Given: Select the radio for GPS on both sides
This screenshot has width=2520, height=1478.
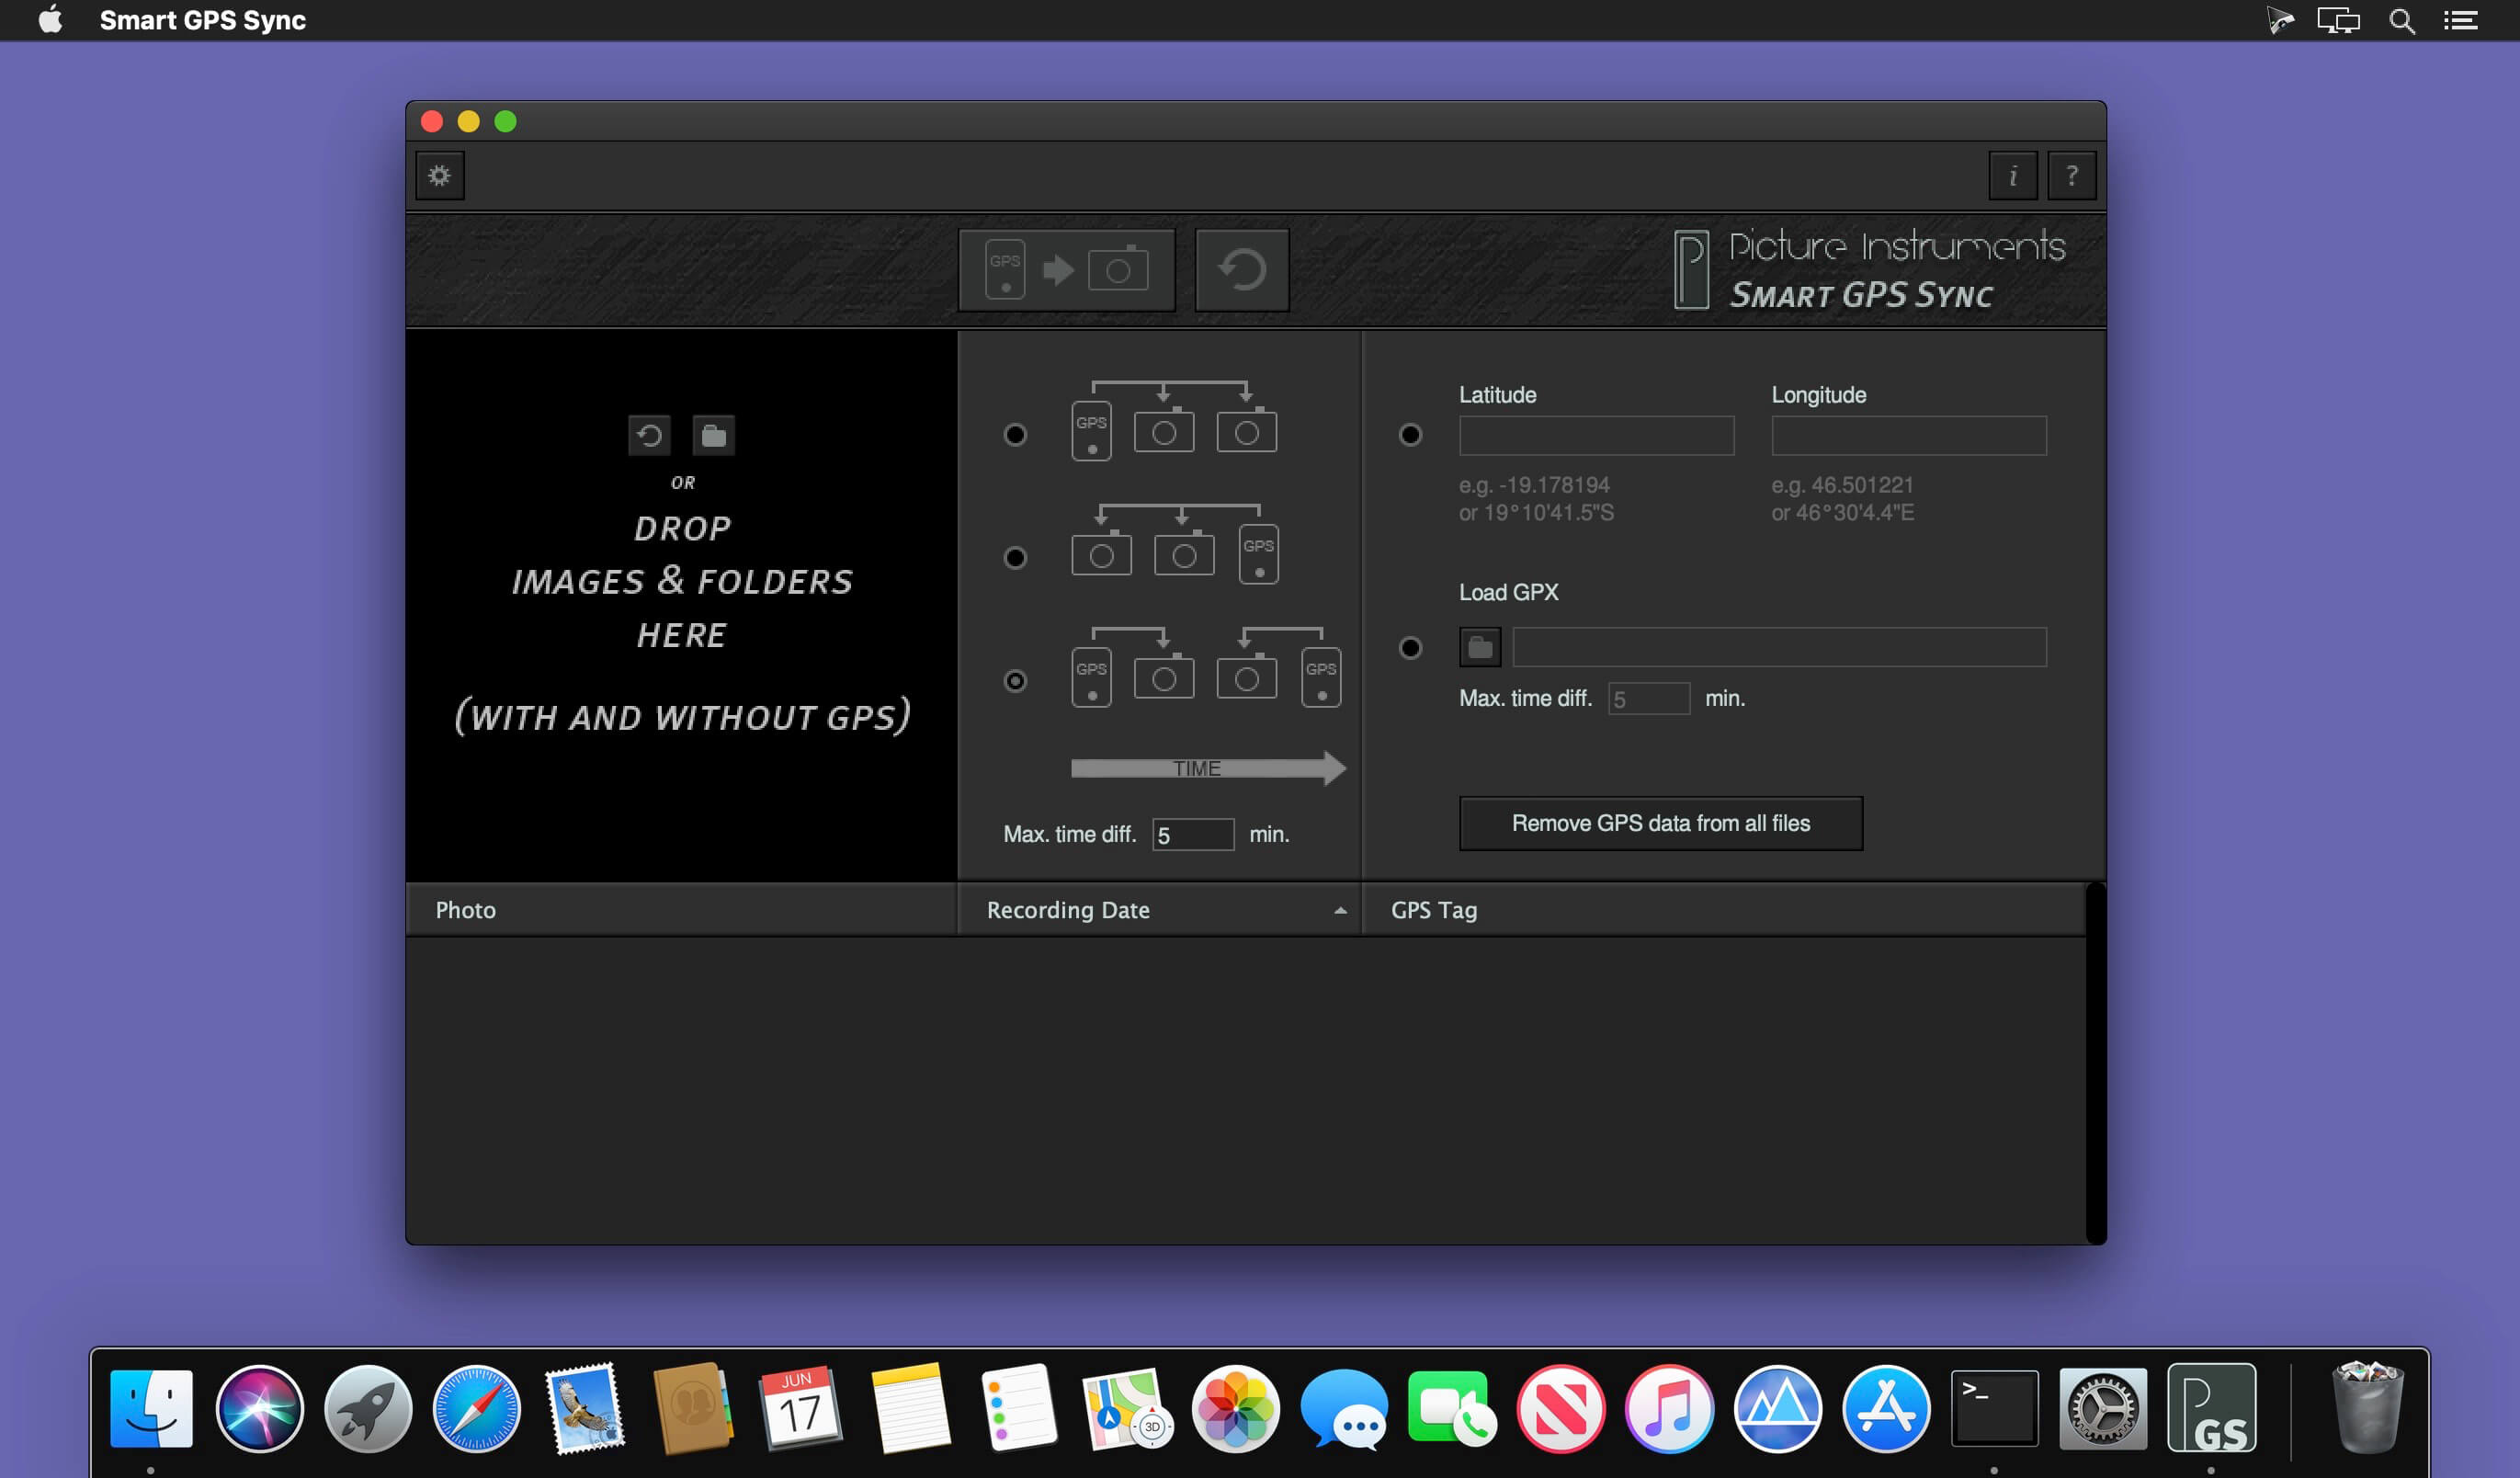Looking at the screenshot, I should coord(1015,681).
